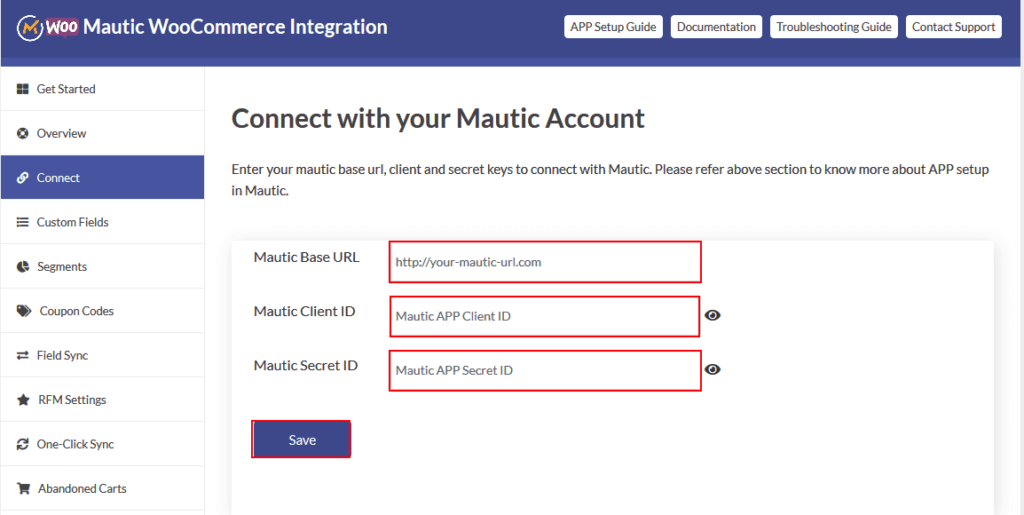Save the Mautic connection settings
The image size is (1024, 515).
coord(301,440)
